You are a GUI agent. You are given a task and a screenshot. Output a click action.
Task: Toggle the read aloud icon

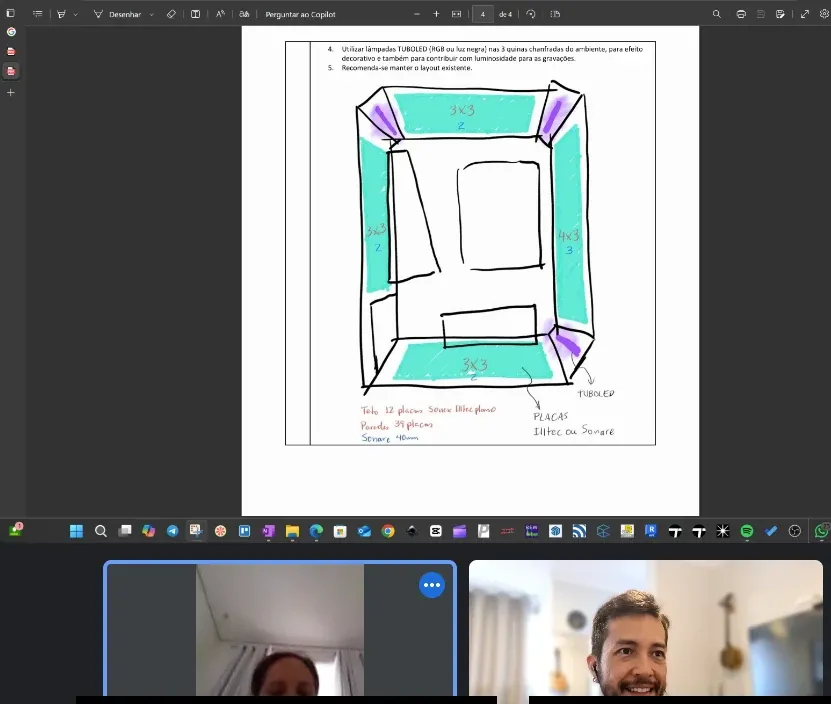tap(220, 14)
